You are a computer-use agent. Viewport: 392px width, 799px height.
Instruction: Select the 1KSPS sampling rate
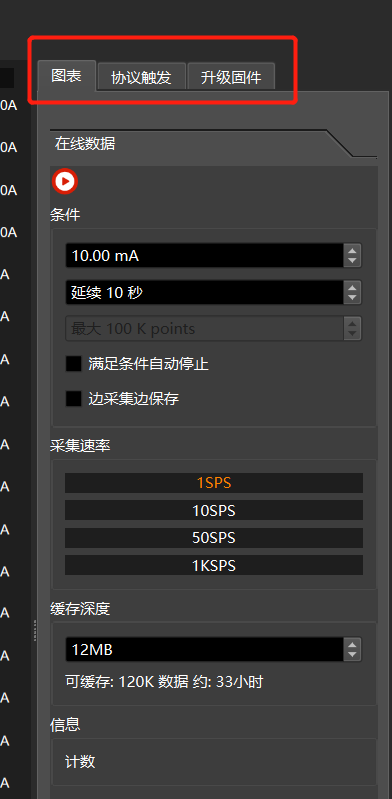tap(214, 565)
